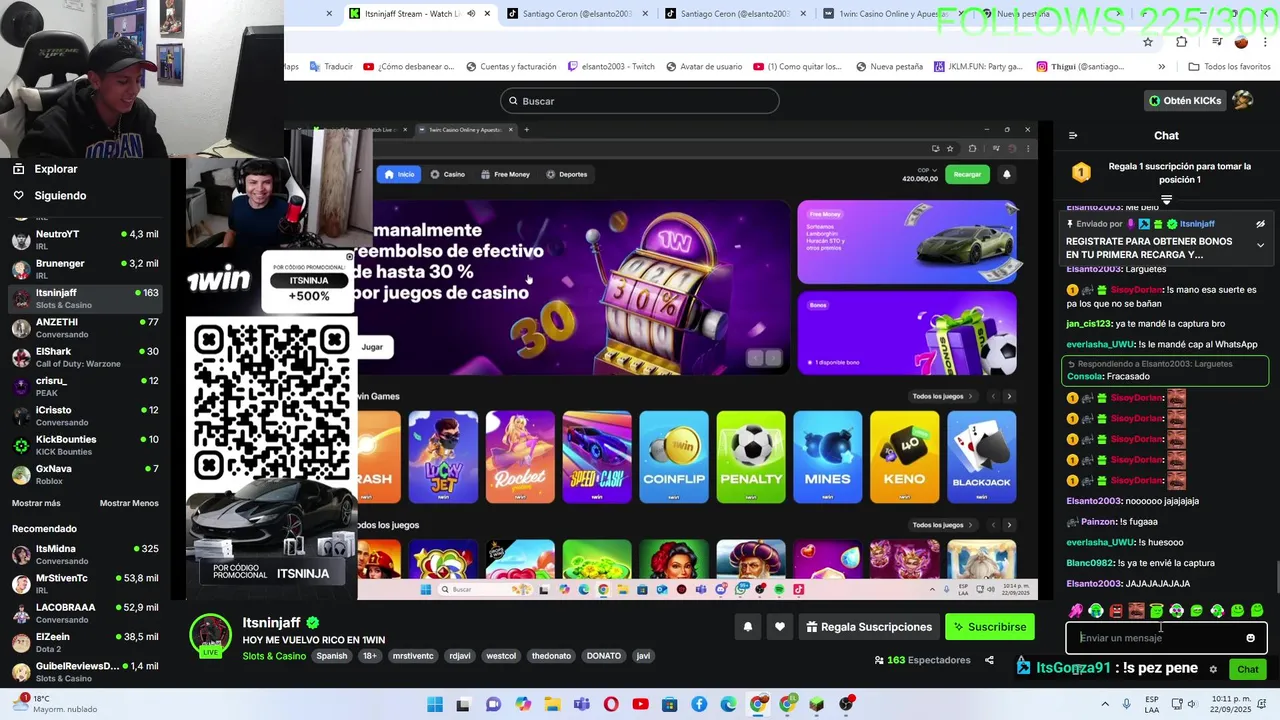Switch to second Santiago Ceron TikTok tab

735,14
